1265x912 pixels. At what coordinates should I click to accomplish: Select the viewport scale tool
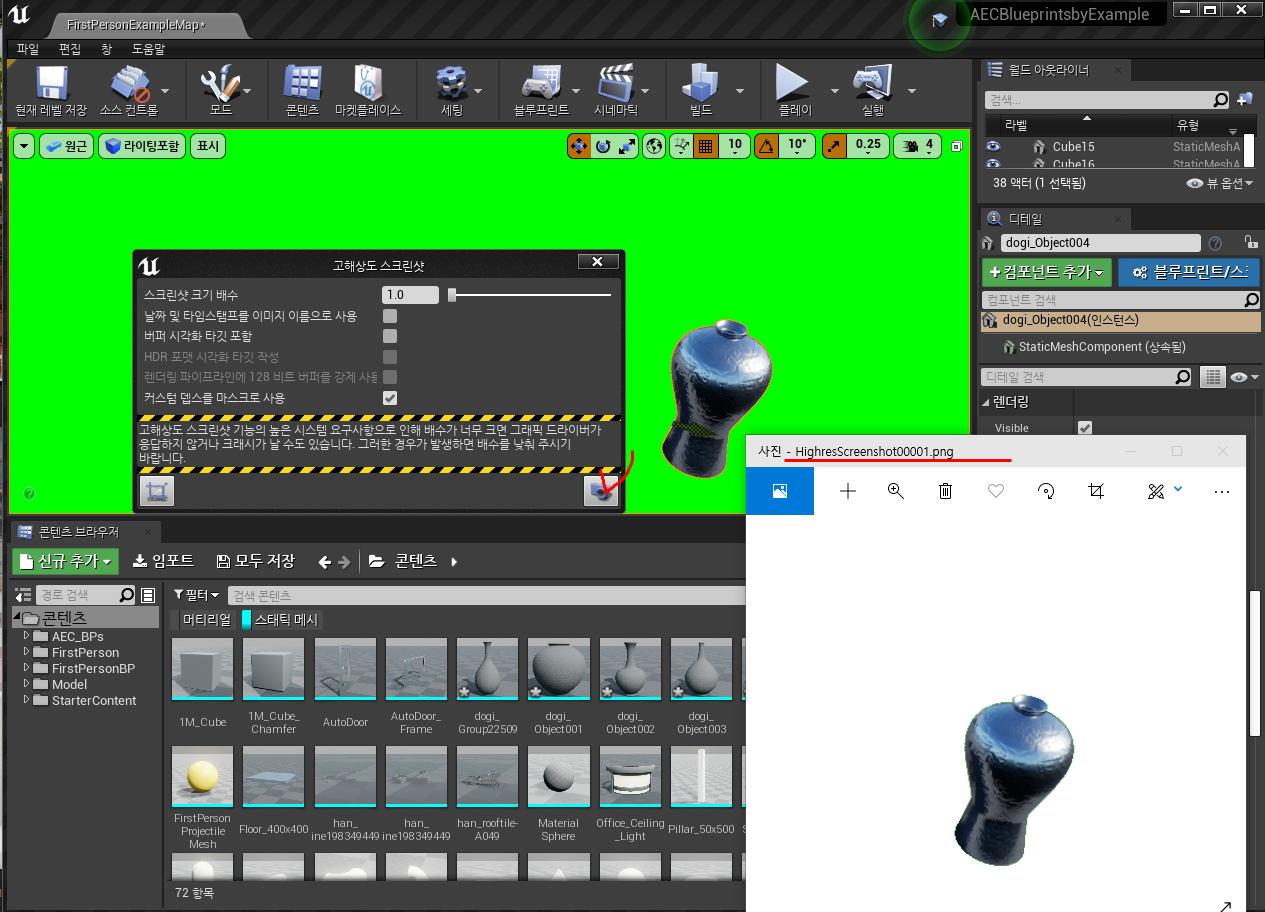[627, 146]
